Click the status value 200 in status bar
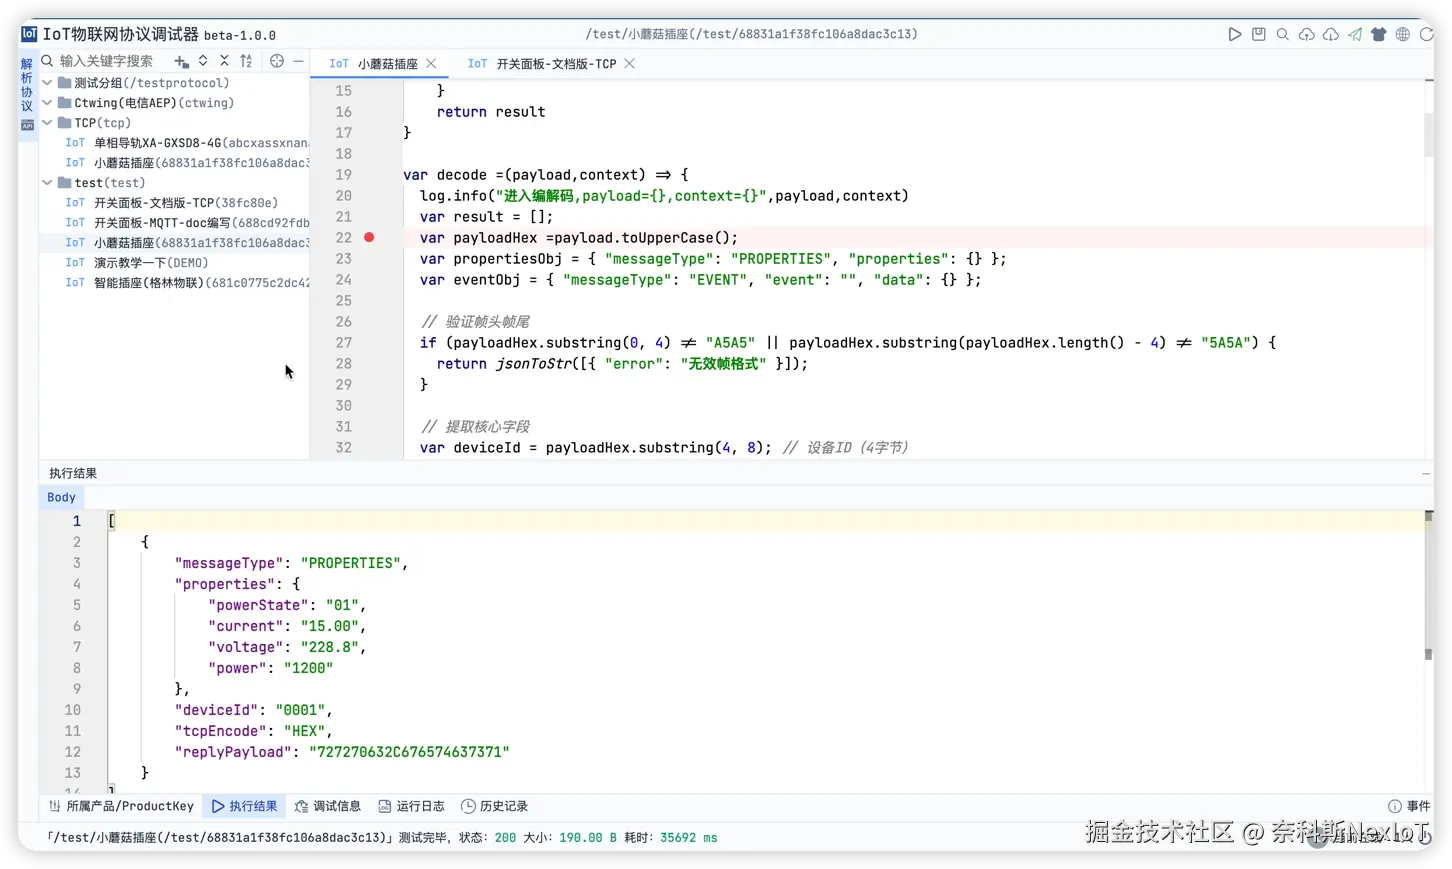 pos(506,838)
